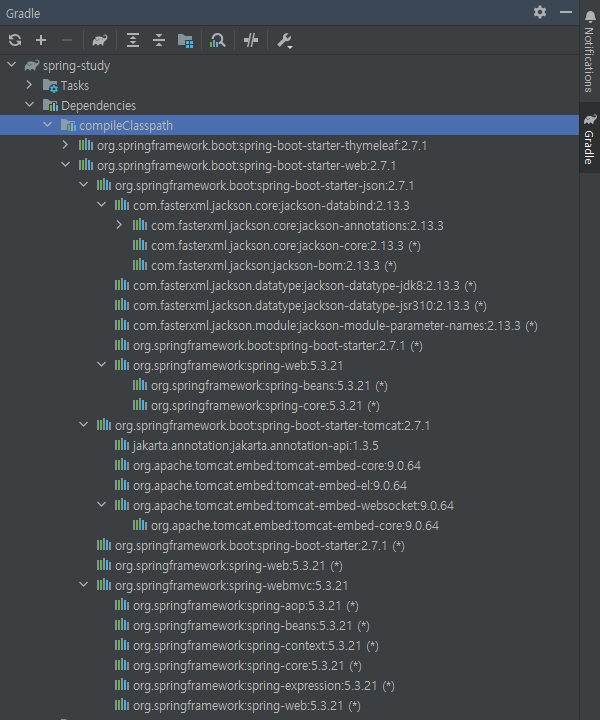Expand jackson-annotations:2.13.3 dependency
Image resolution: width=600 pixels, height=720 pixels.
[119, 225]
